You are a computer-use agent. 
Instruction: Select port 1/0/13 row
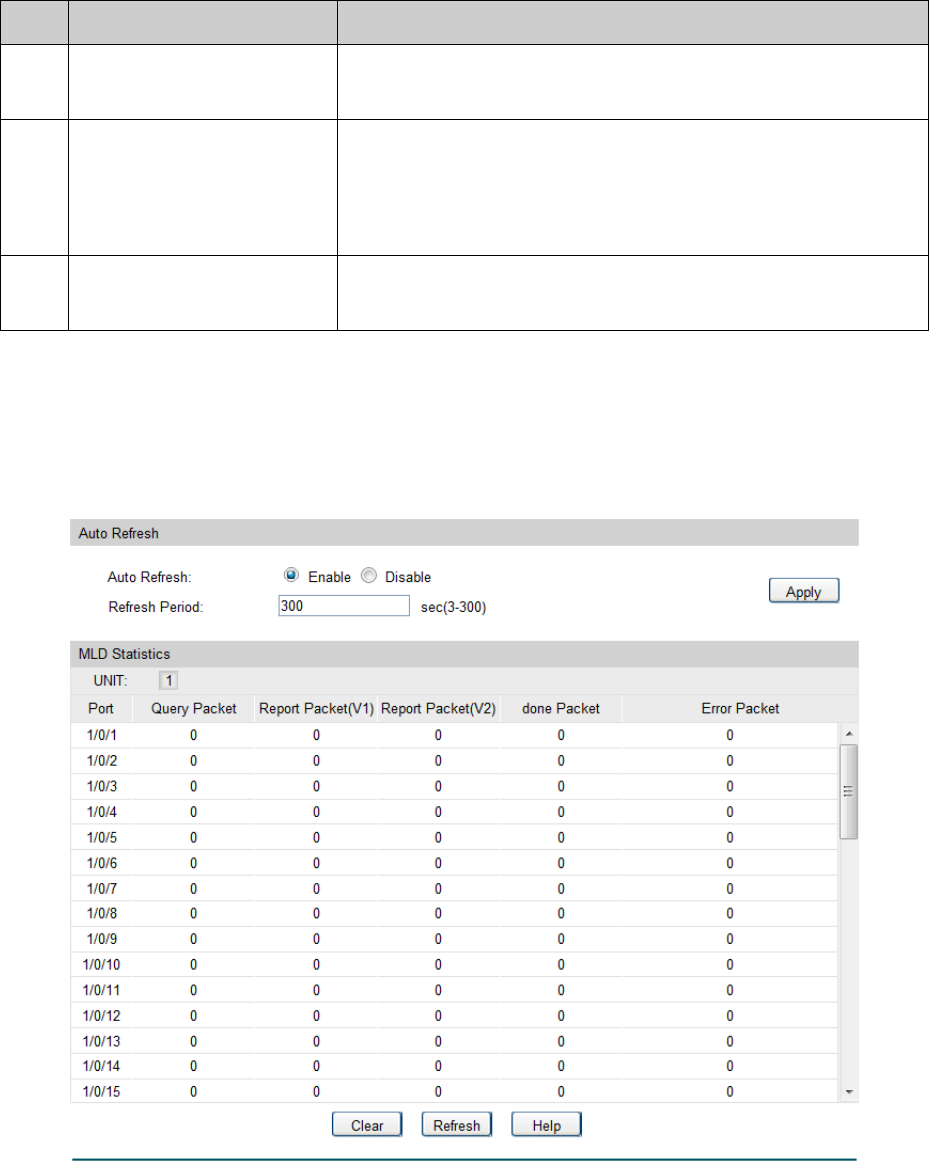455,1041
